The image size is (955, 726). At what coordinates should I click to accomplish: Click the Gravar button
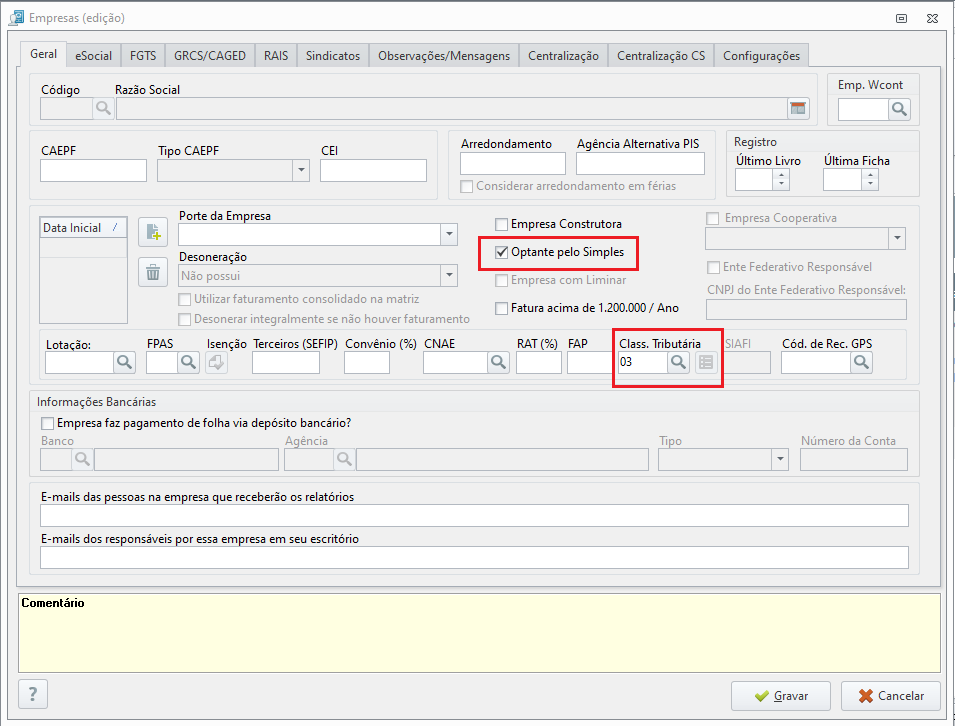781,696
